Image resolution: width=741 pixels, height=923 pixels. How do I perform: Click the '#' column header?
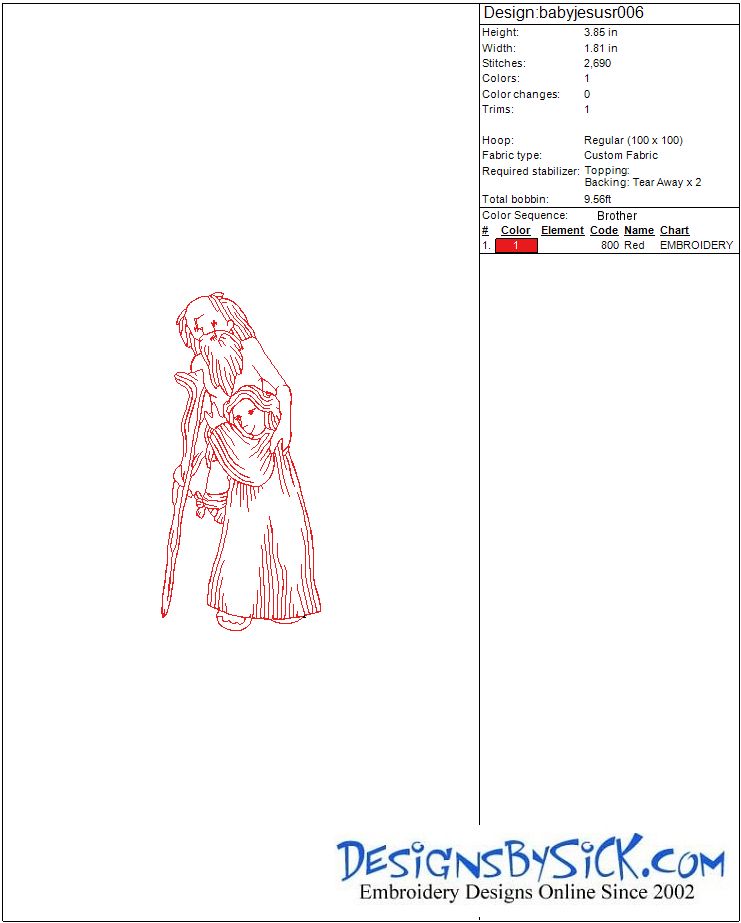click(x=485, y=230)
